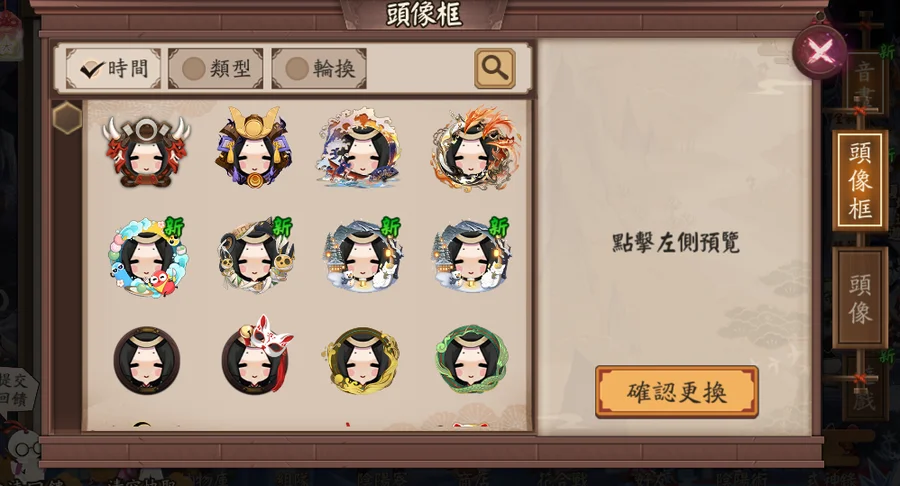Switch to the 頭像 tab
The width and height of the screenshot is (900, 486).
coord(860,298)
